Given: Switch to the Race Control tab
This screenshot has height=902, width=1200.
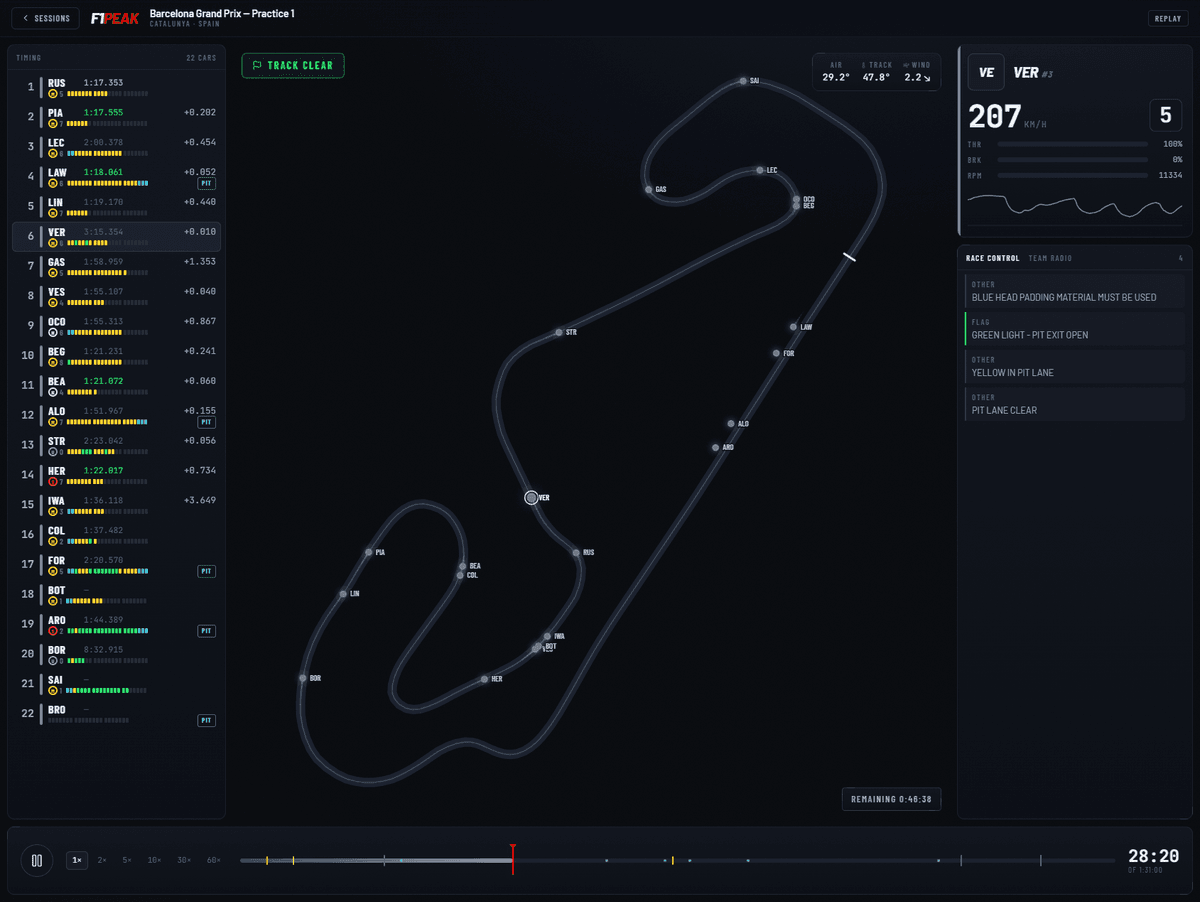Looking at the screenshot, I should 992,258.
